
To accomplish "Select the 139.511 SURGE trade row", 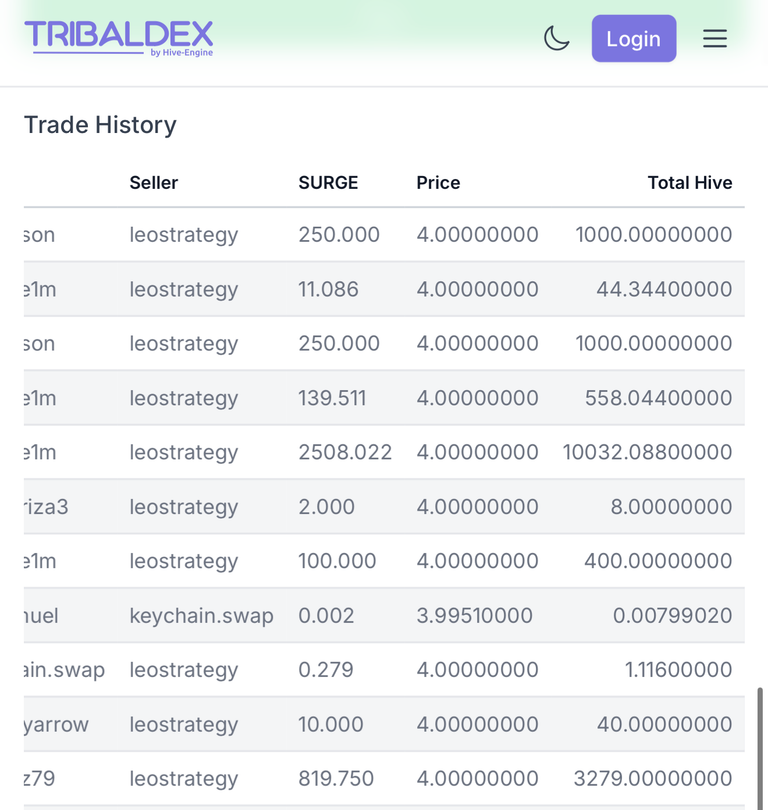I will pos(384,398).
